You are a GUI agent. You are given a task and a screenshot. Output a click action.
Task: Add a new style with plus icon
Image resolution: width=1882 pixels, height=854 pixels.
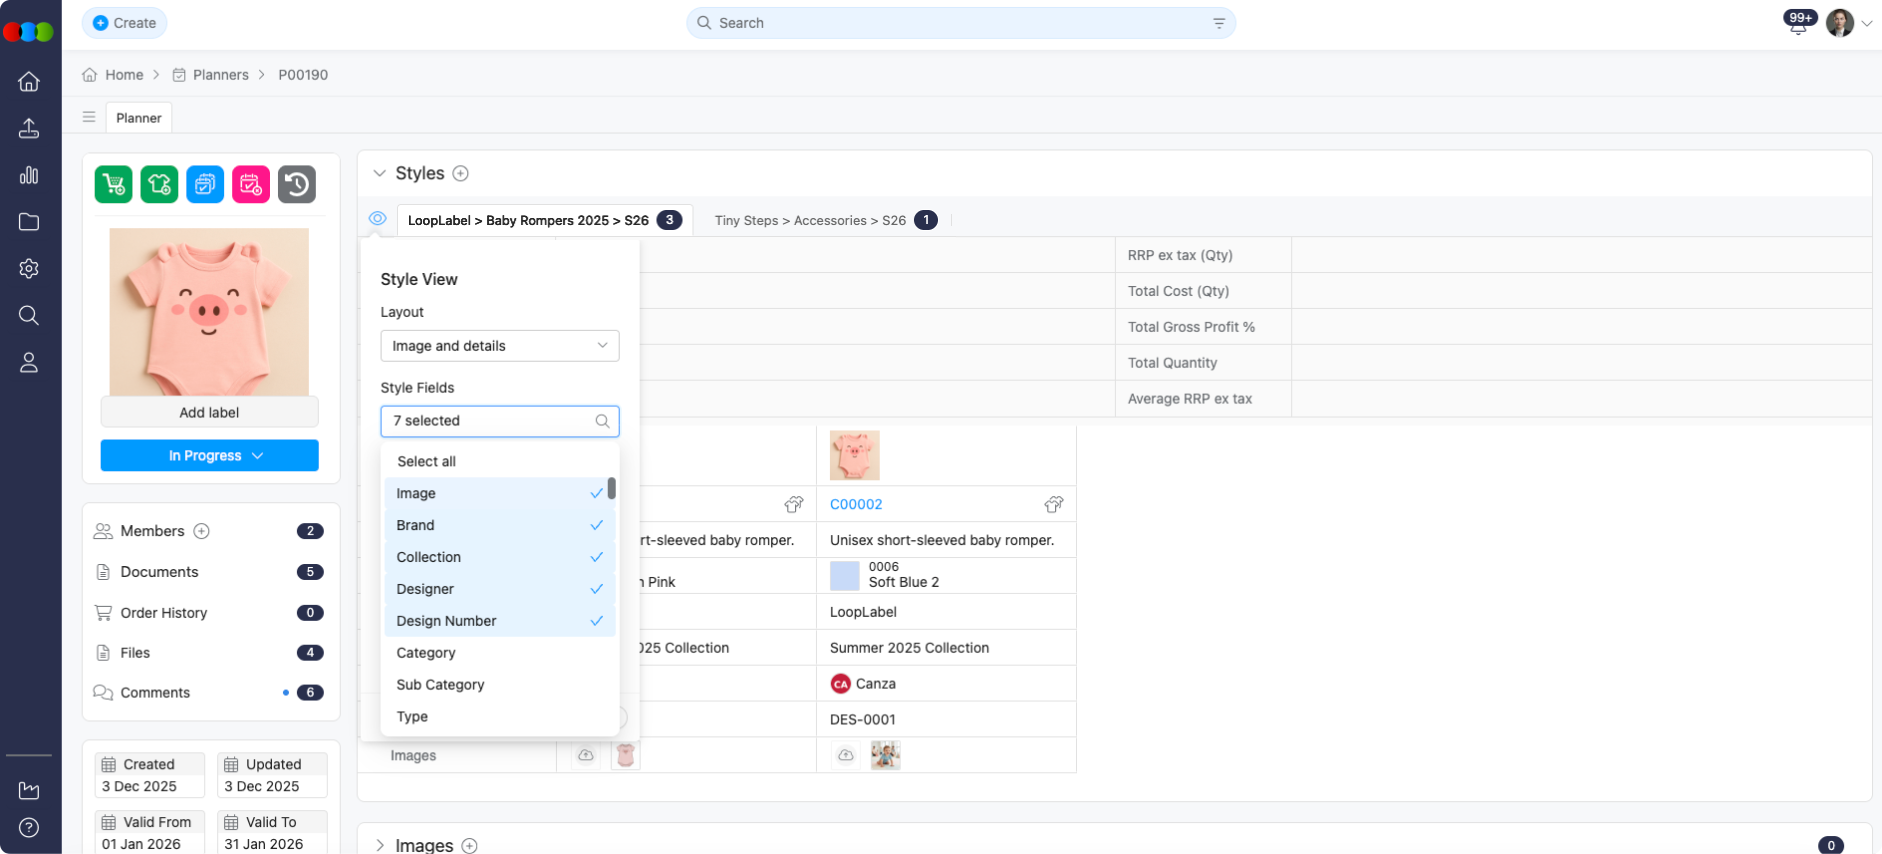[x=461, y=173]
